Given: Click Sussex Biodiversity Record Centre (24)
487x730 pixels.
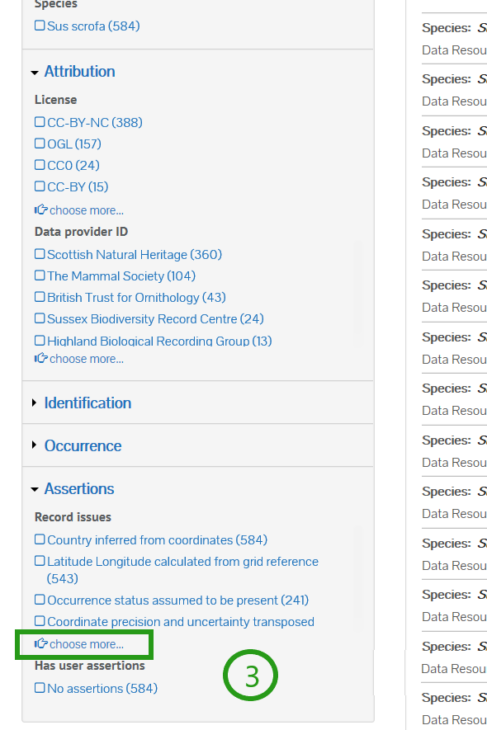Looking at the screenshot, I should (156, 319).
